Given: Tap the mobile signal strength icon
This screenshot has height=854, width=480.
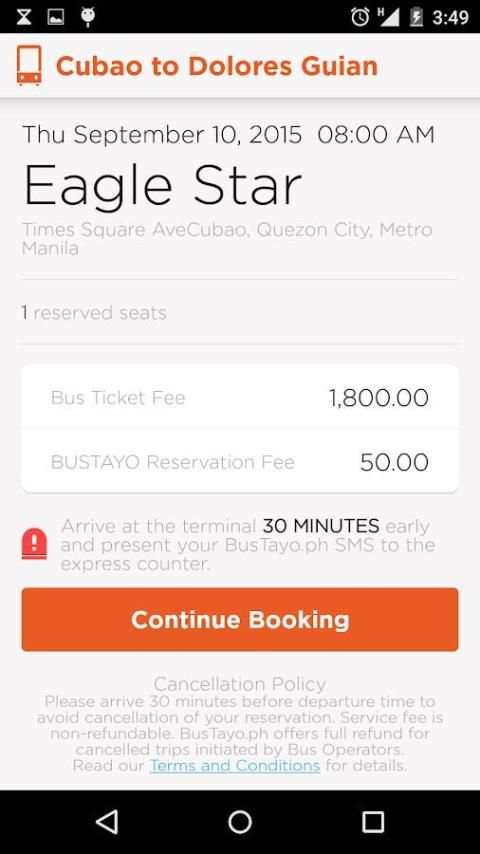Looking at the screenshot, I should tap(389, 17).
